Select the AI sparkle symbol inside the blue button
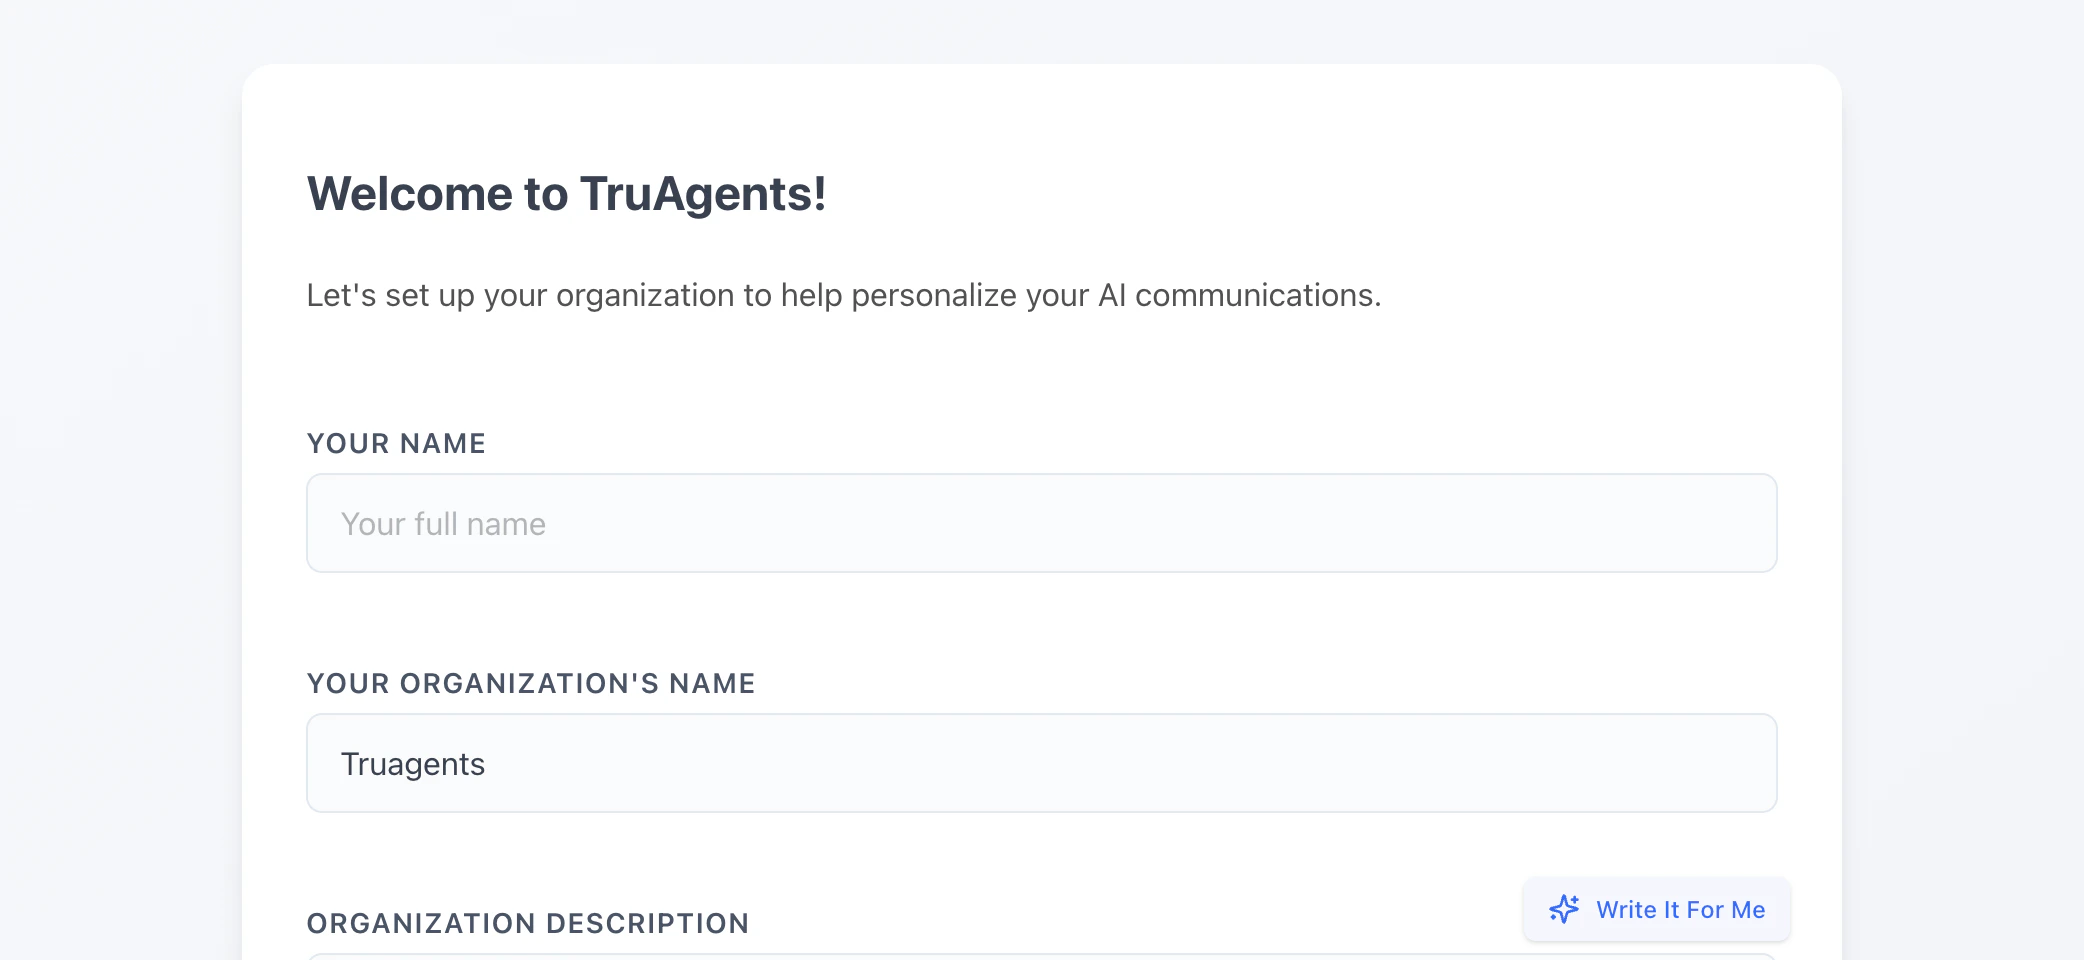This screenshot has height=960, width=2084. [1563, 910]
